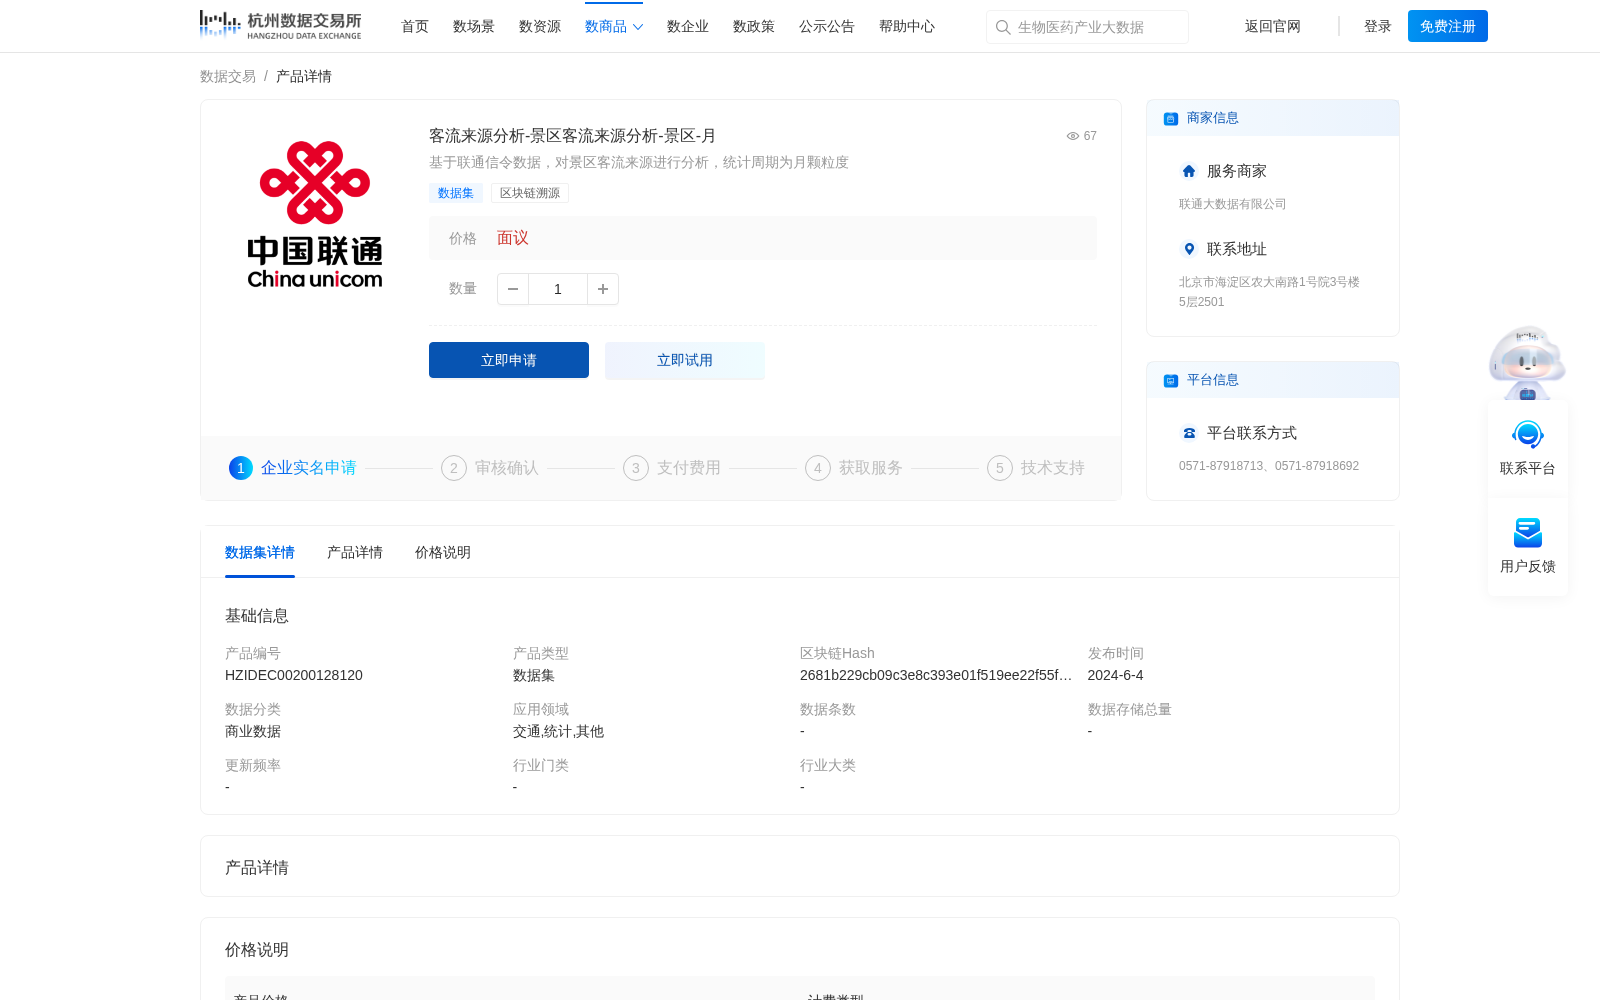Open 帮助中心 in the navigation bar

(x=907, y=27)
